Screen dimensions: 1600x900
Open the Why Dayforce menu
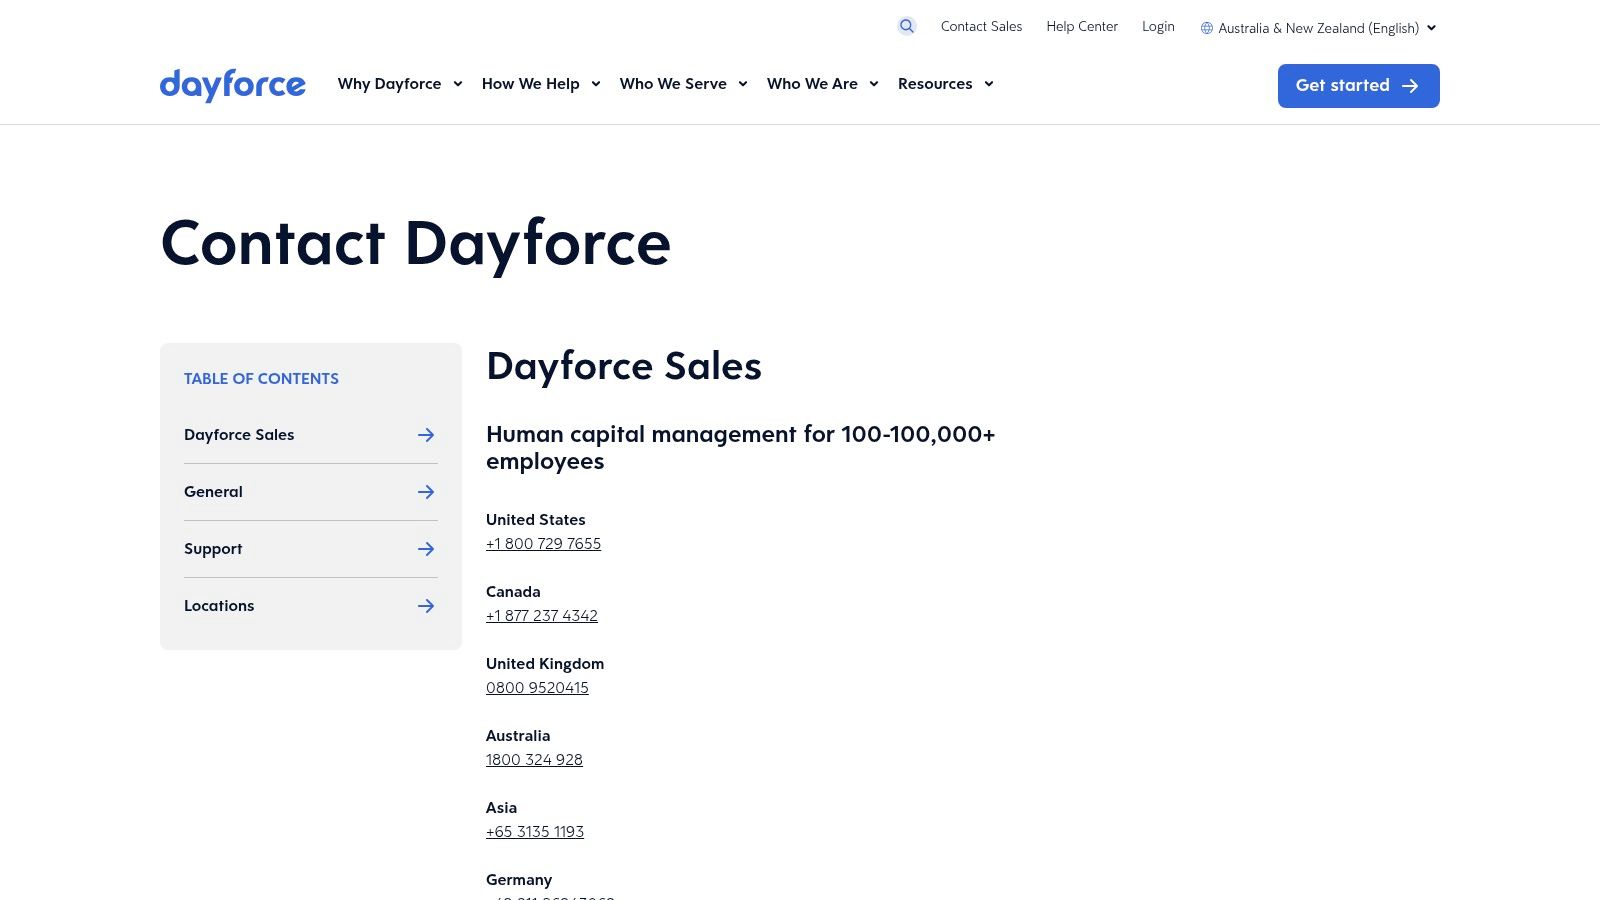click(x=389, y=84)
